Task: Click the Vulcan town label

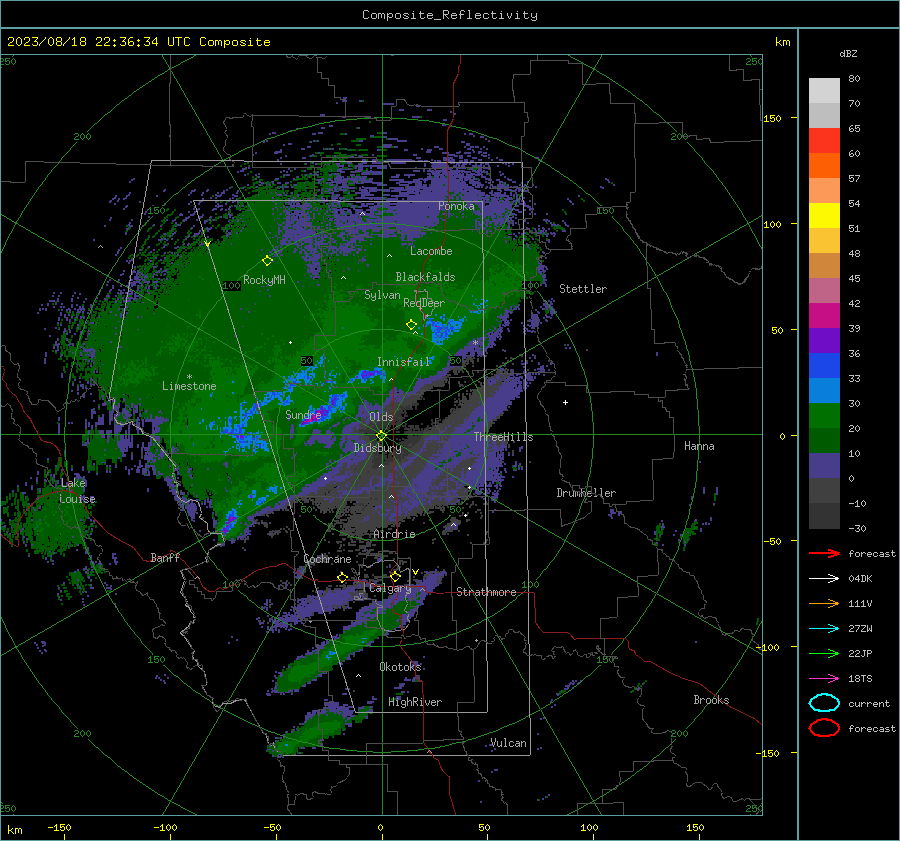Action: tap(508, 743)
